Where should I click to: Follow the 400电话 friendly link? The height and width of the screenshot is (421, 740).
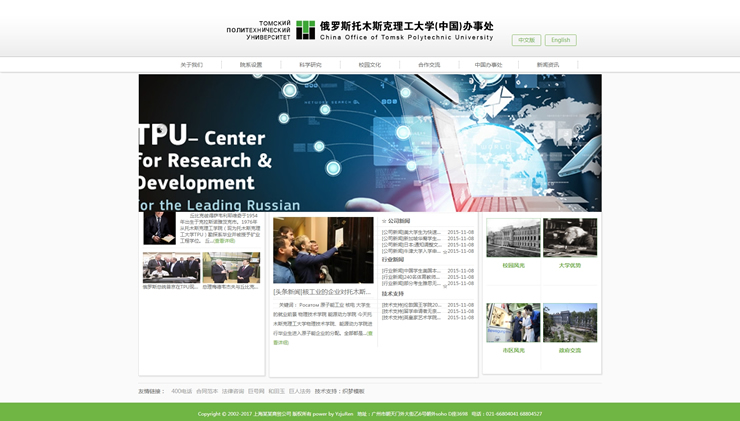point(181,391)
